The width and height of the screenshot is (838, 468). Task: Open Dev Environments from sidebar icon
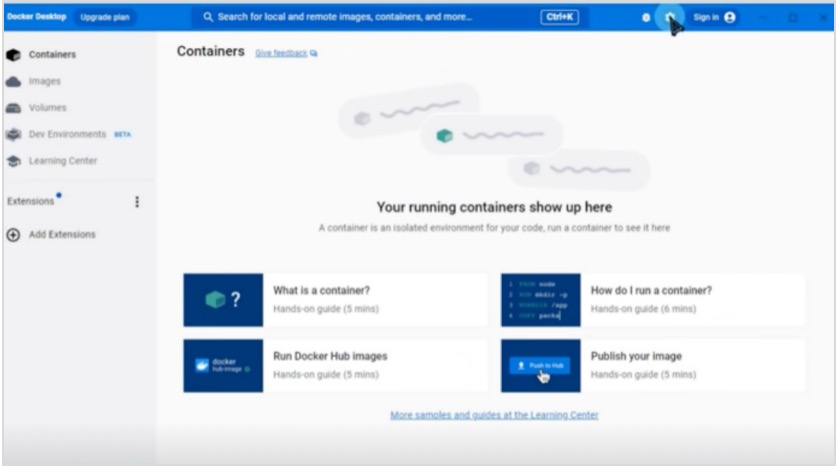coord(14,134)
